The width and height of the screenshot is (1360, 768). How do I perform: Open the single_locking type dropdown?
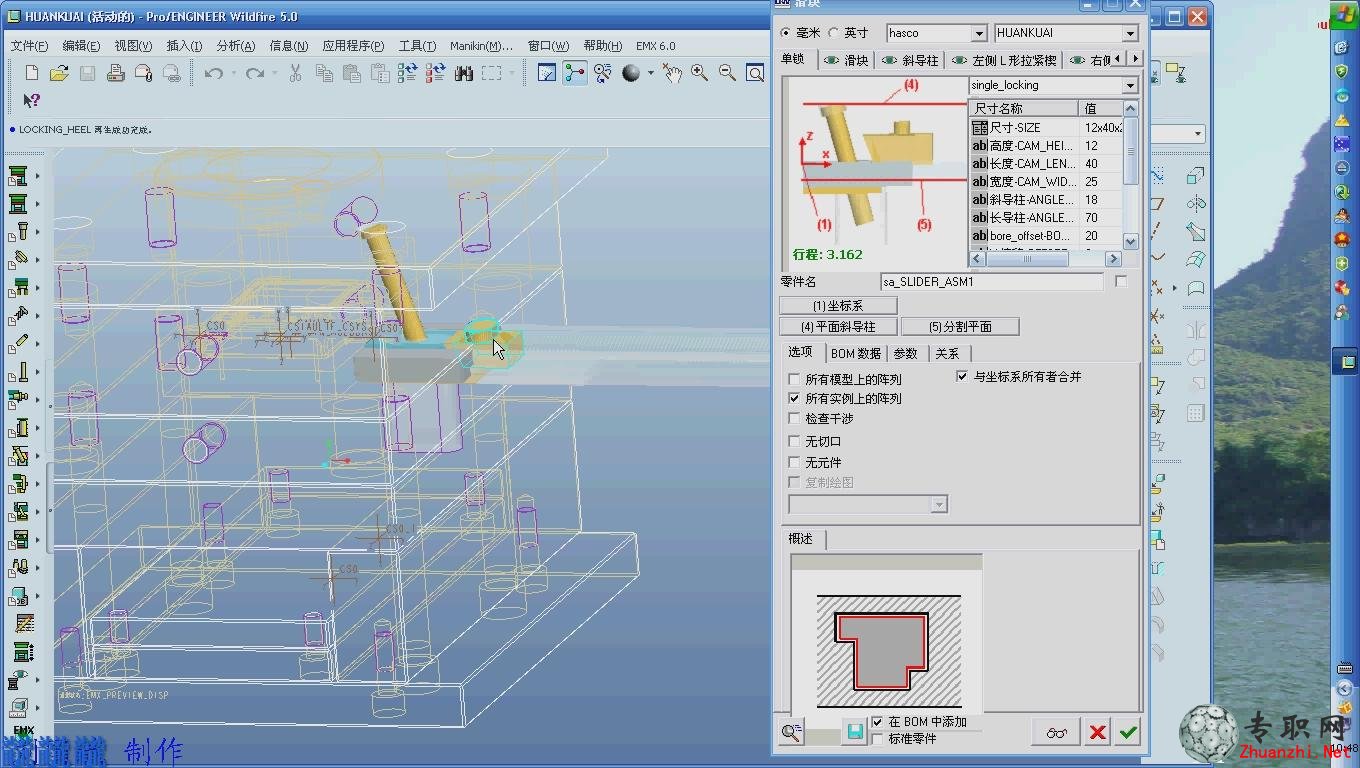pyautogui.click(x=1130, y=86)
